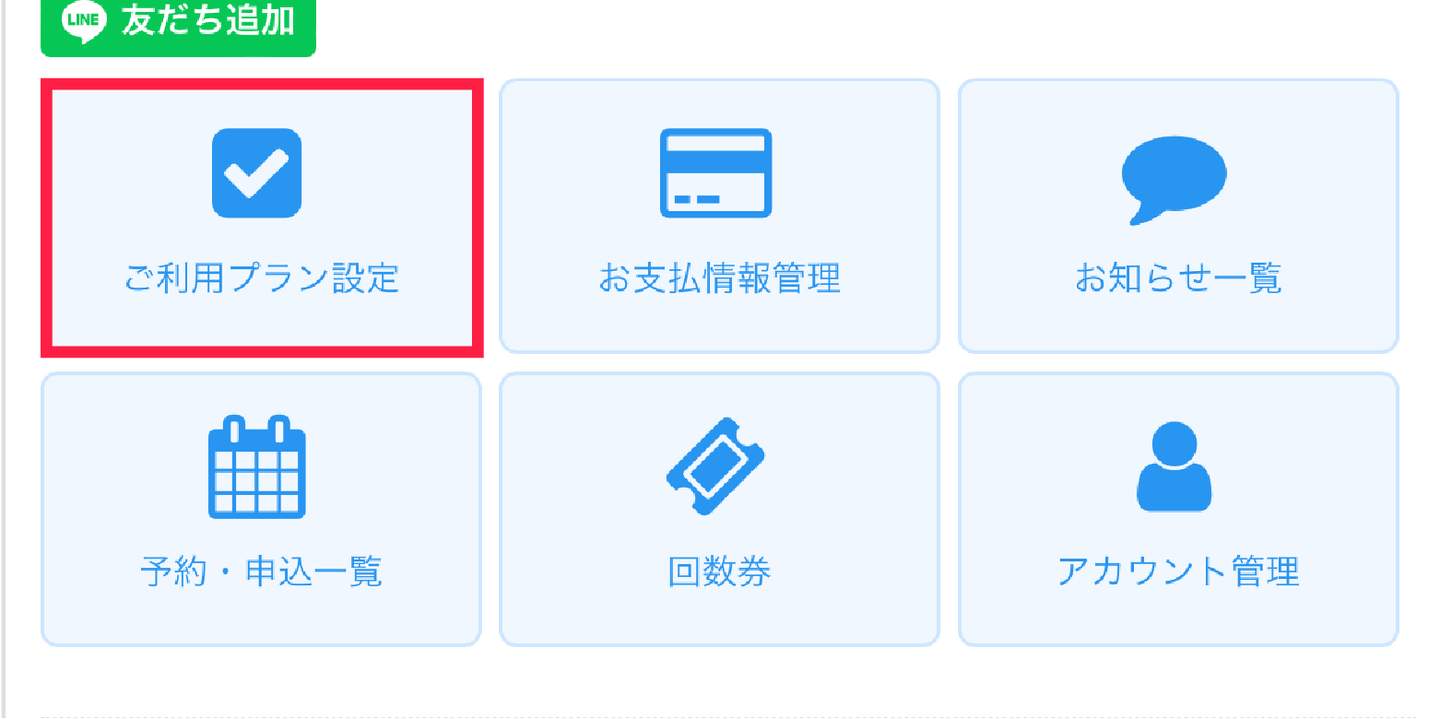Select the payment information management tile

pyautogui.click(x=720, y=216)
